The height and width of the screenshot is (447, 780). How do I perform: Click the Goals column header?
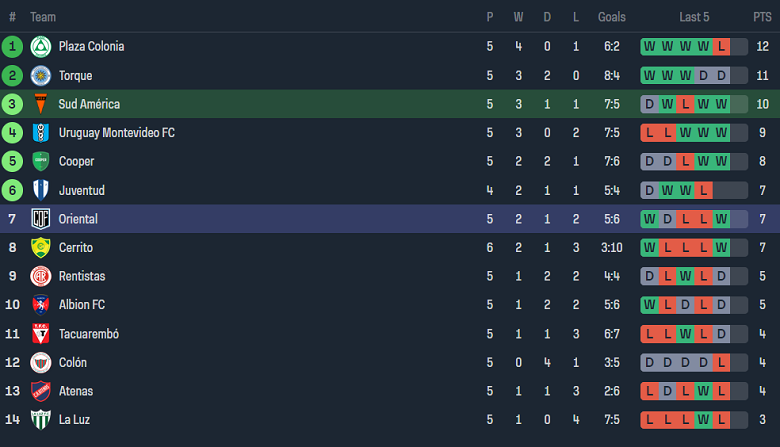612,17
